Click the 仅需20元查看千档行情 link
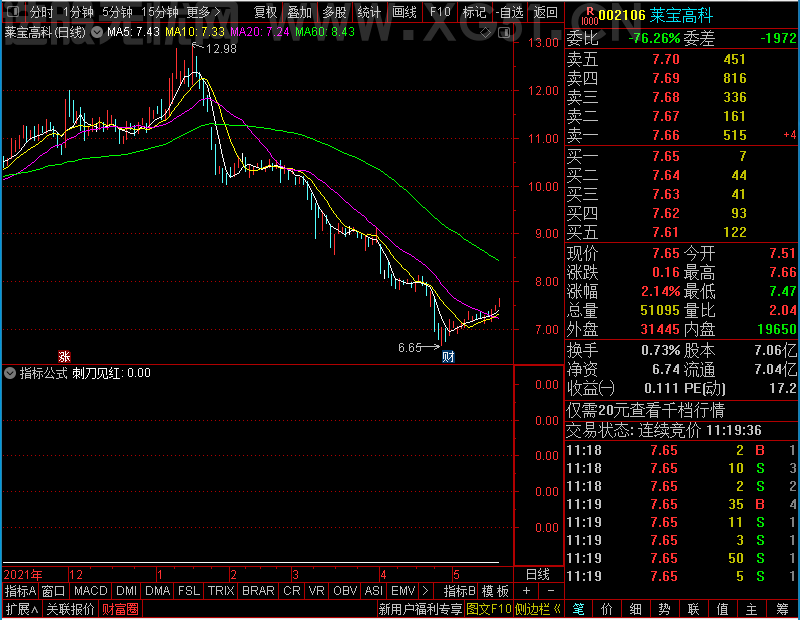The image size is (800, 620). click(645, 410)
